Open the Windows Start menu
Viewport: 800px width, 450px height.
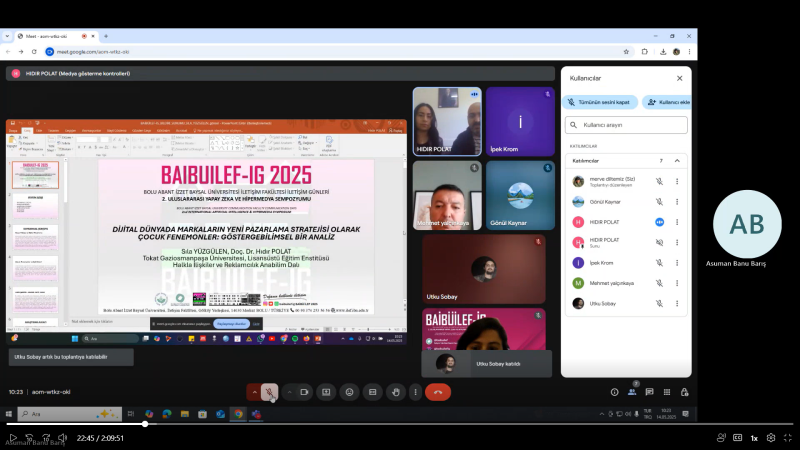tap(8, 414)
